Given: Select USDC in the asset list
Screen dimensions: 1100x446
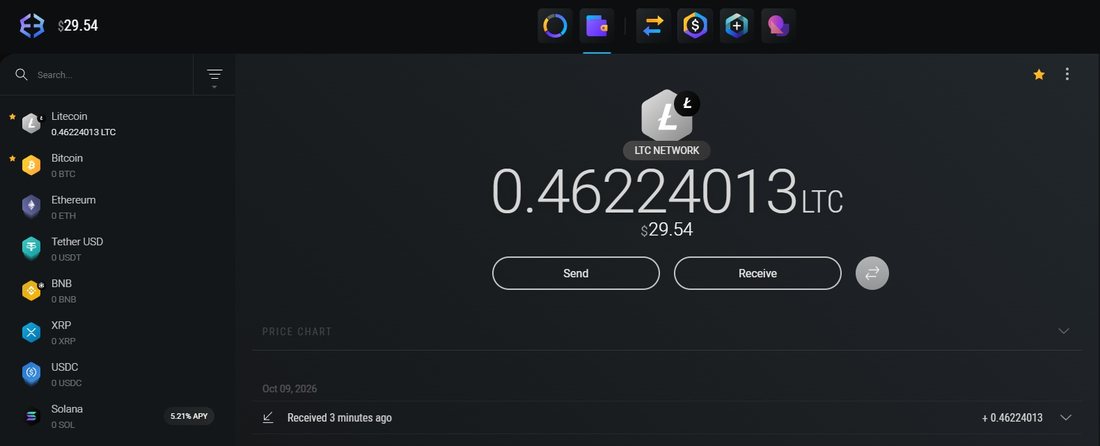Looking at the screenshot, I should click(x=118, y=374).
